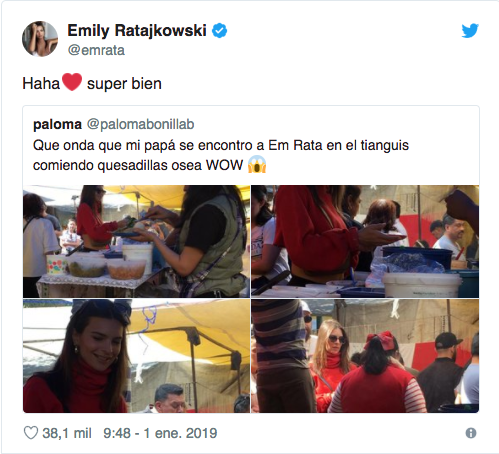The width and height of the screenshot is (499, 454).
Task: Open bottom-left photo of smiling woman
Action: (x=136, y=356)
